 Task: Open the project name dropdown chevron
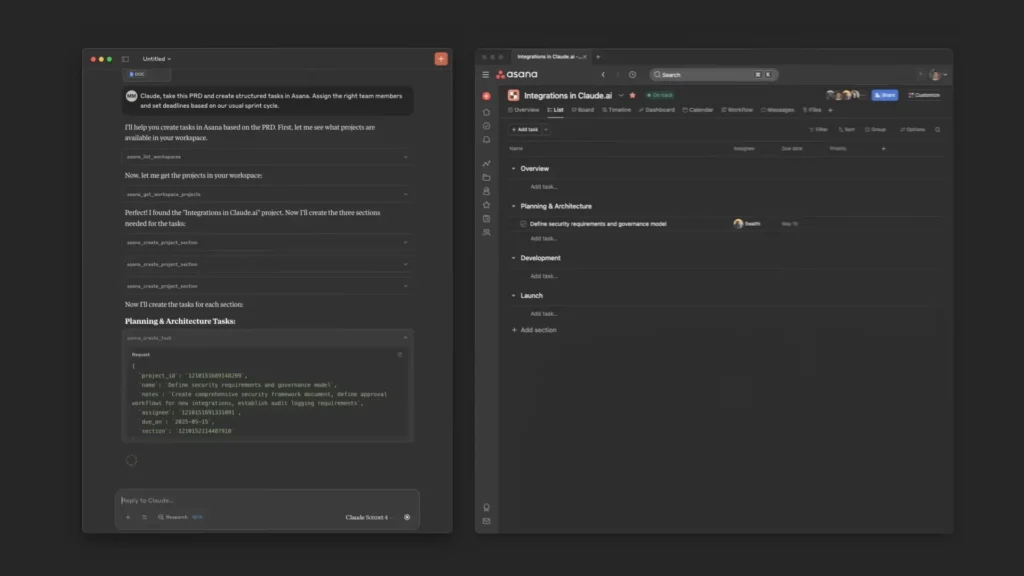(621, 95)
